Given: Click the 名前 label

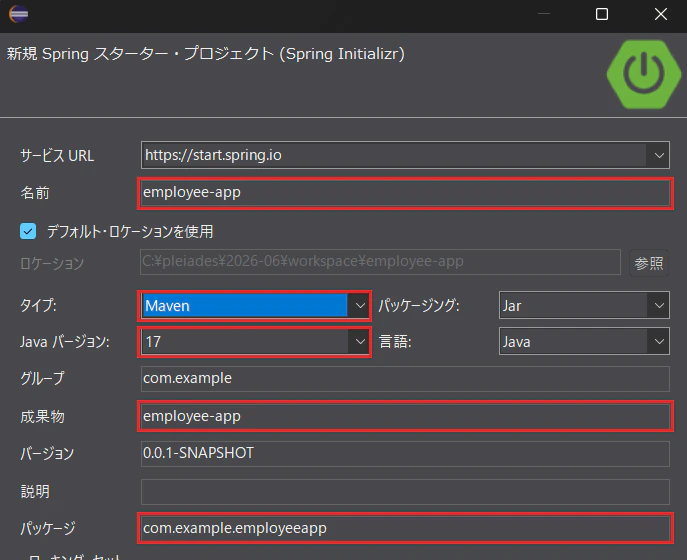Looking at the screenshot, I should pyautogui.click(x=35, y=193).
